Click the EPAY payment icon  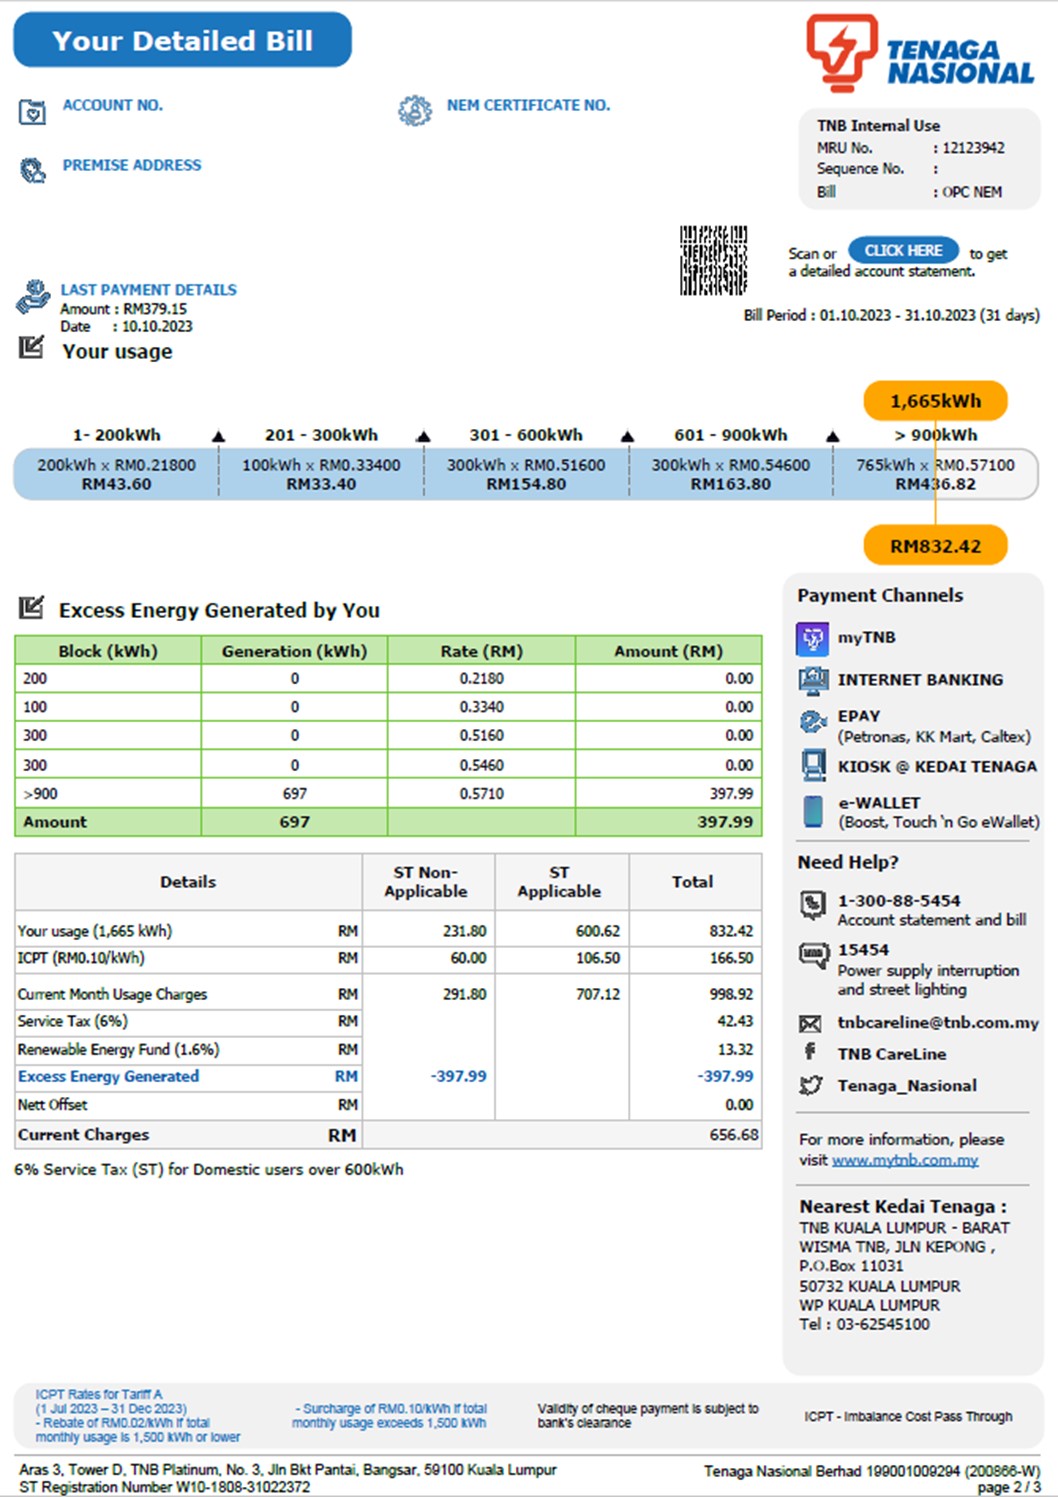[x=812, y=722]
